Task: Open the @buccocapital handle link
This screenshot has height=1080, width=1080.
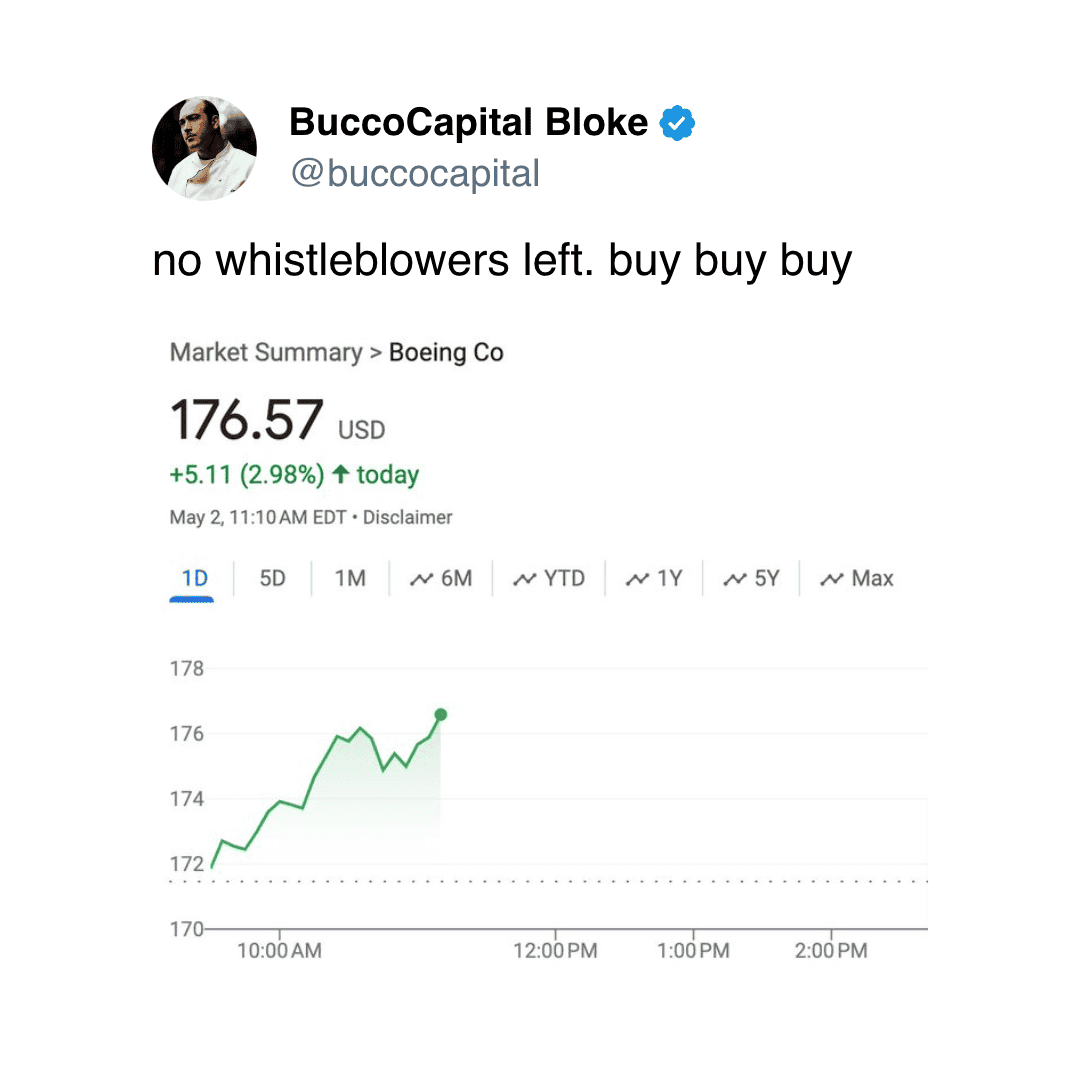Action: pyautogui.click(x=415, y=174)
